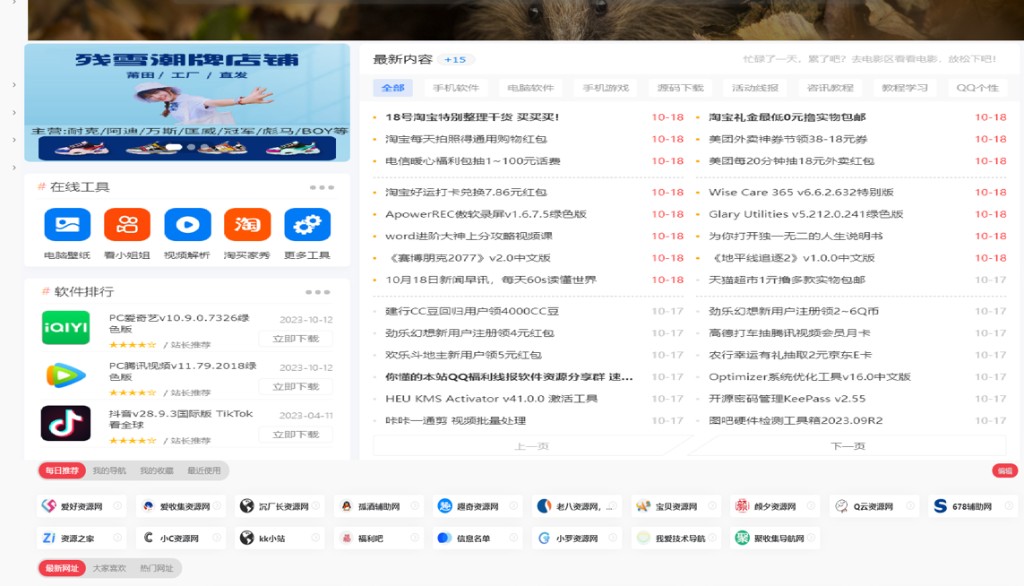The width and height of the screenshot is (1024, 586).
Task: Select the 每日推荐 navigation tab
Action: point(62,470)
